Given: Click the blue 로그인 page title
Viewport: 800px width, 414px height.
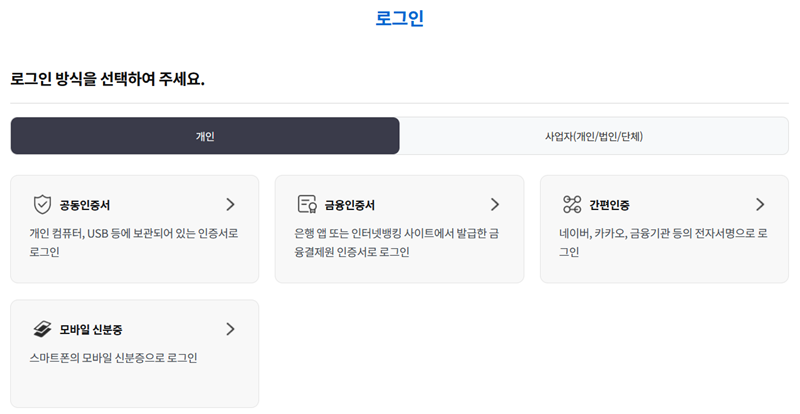Looking at the screenshot, I should click(399, 18).
